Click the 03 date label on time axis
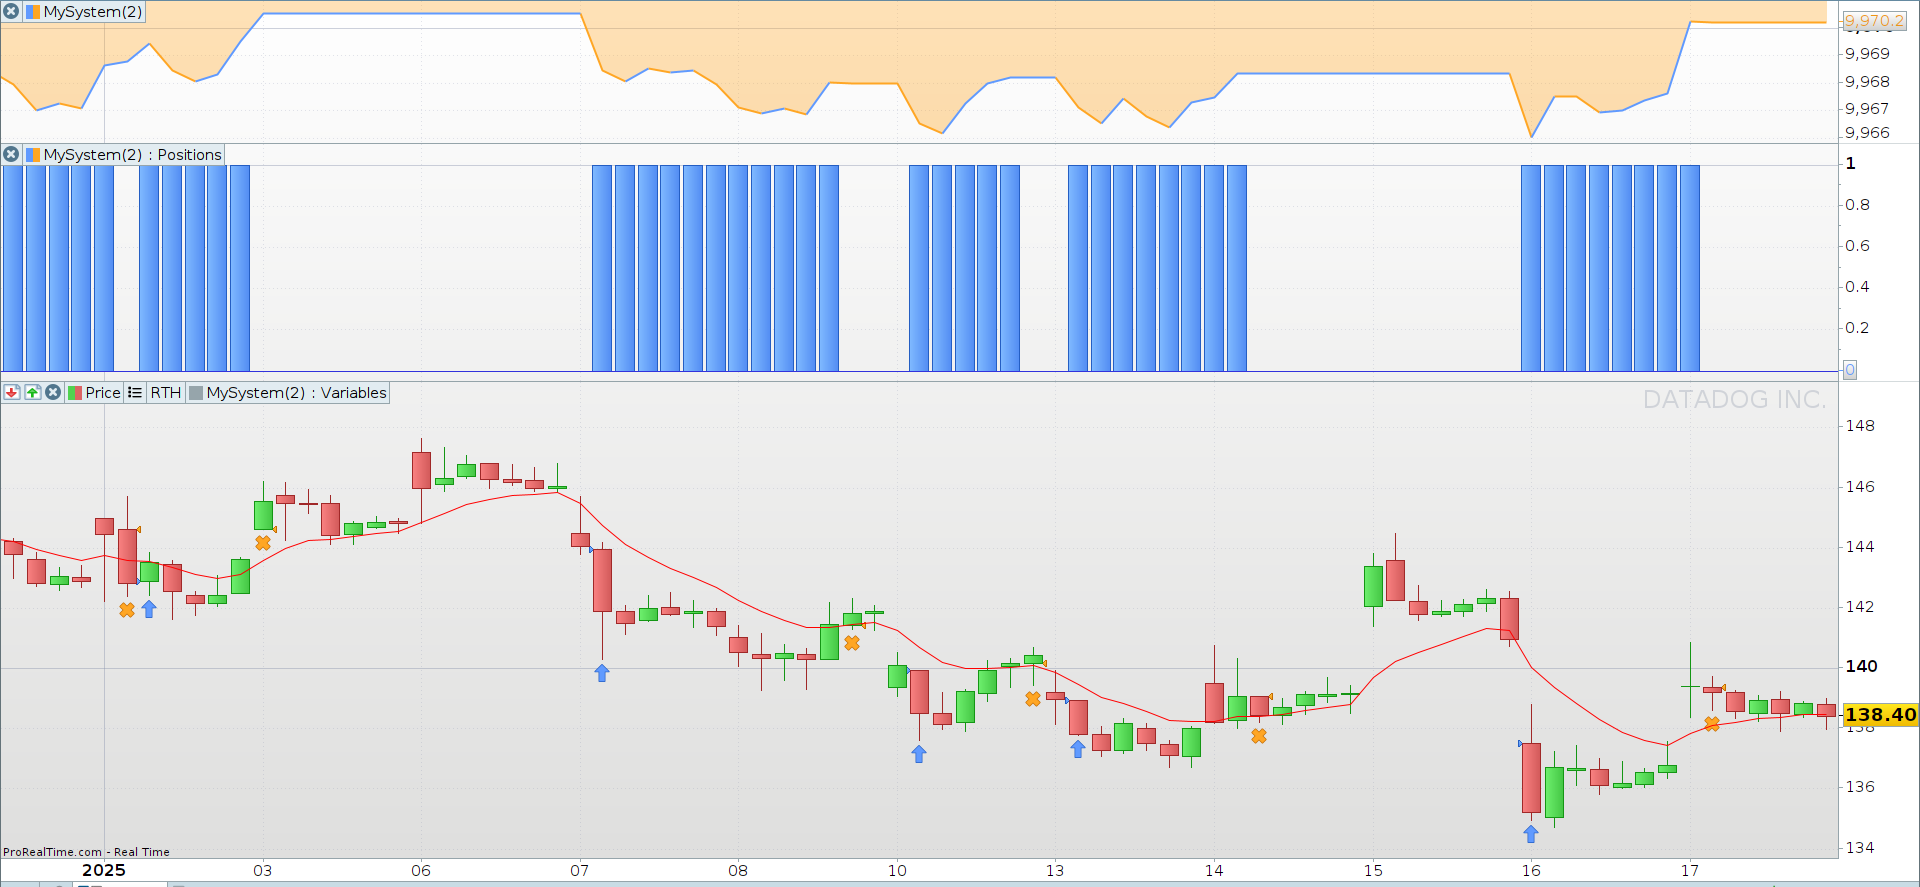Screen dimensions: 1920x887 262,870
